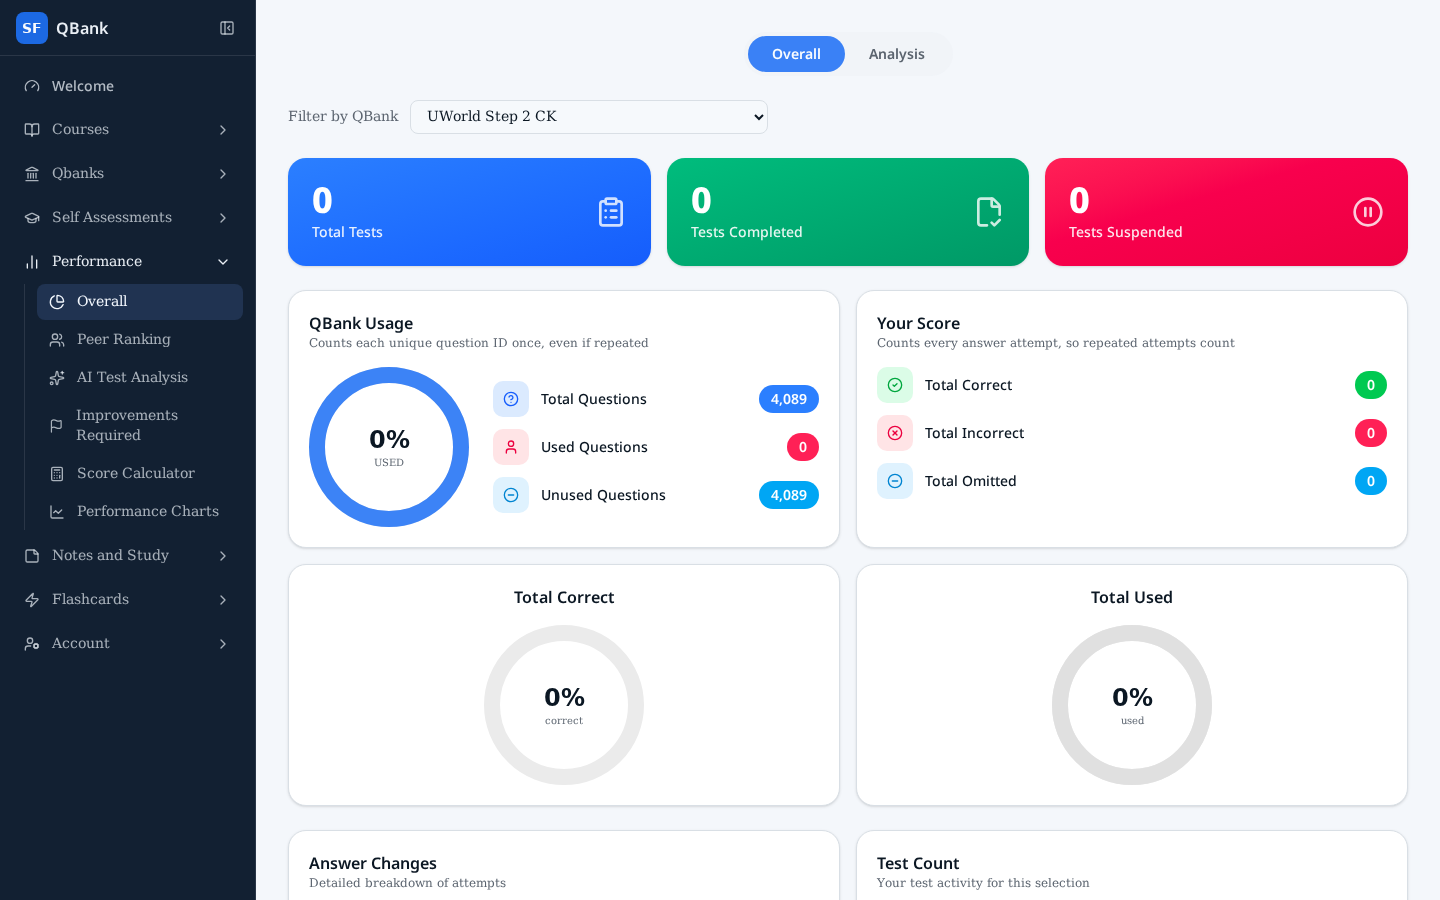Expand the Courses chevron
This screenshot has height=900, width=1440.
223,130
